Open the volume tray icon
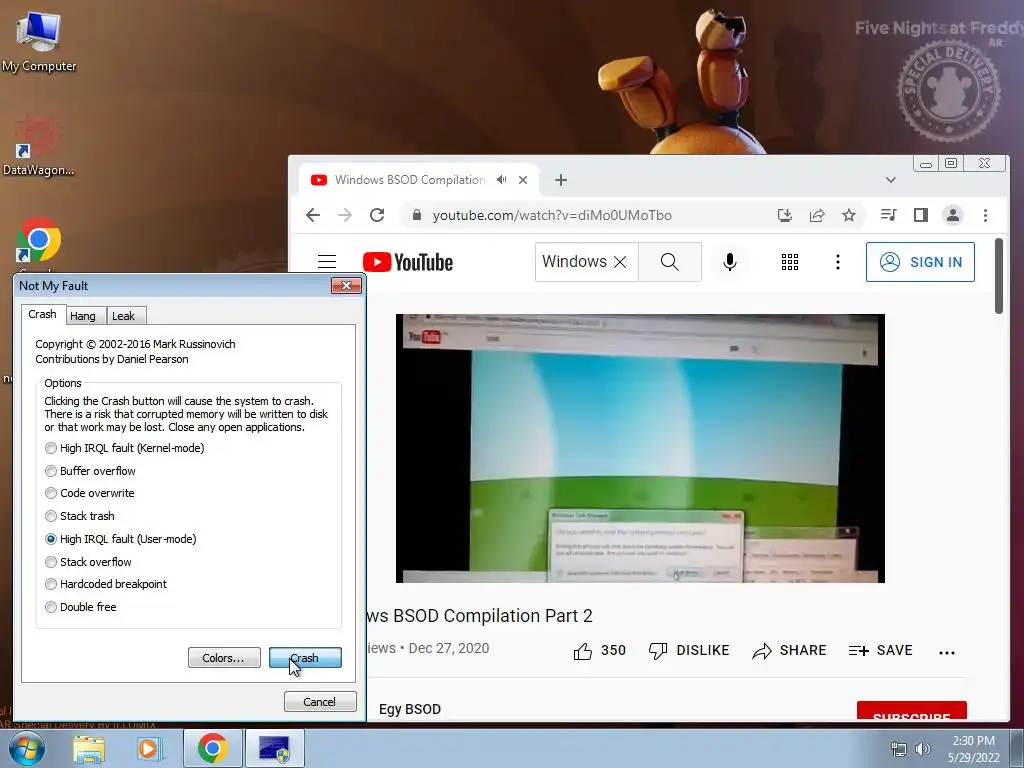This screenshot has width=1024, height=768. [922, 749]
